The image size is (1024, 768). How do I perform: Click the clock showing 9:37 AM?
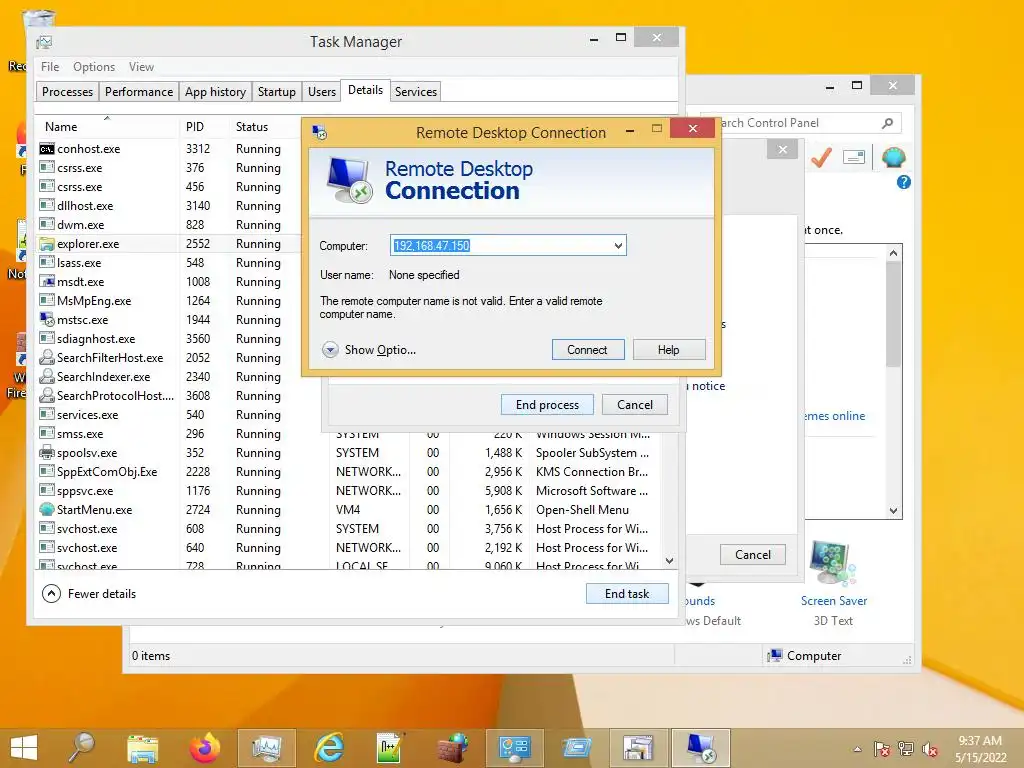tap(980, 741)
